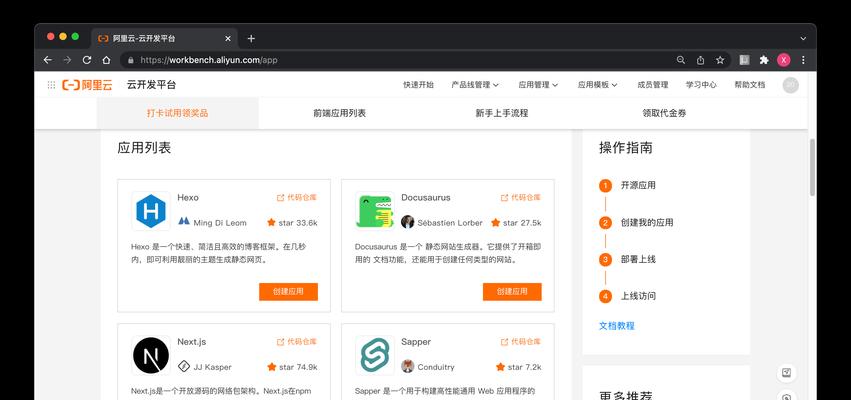Open Sapper 代码仓库 link

[x=520, y=342]
